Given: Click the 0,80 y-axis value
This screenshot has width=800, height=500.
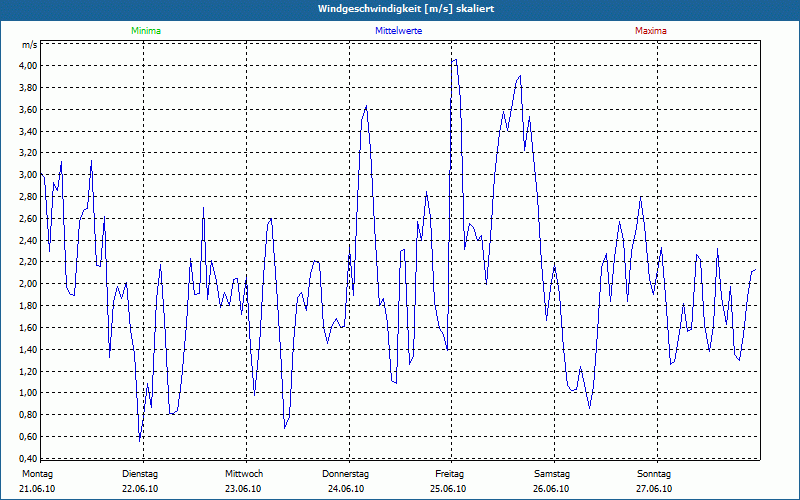Looking at the screenshot, I should [x=29, y=415].
